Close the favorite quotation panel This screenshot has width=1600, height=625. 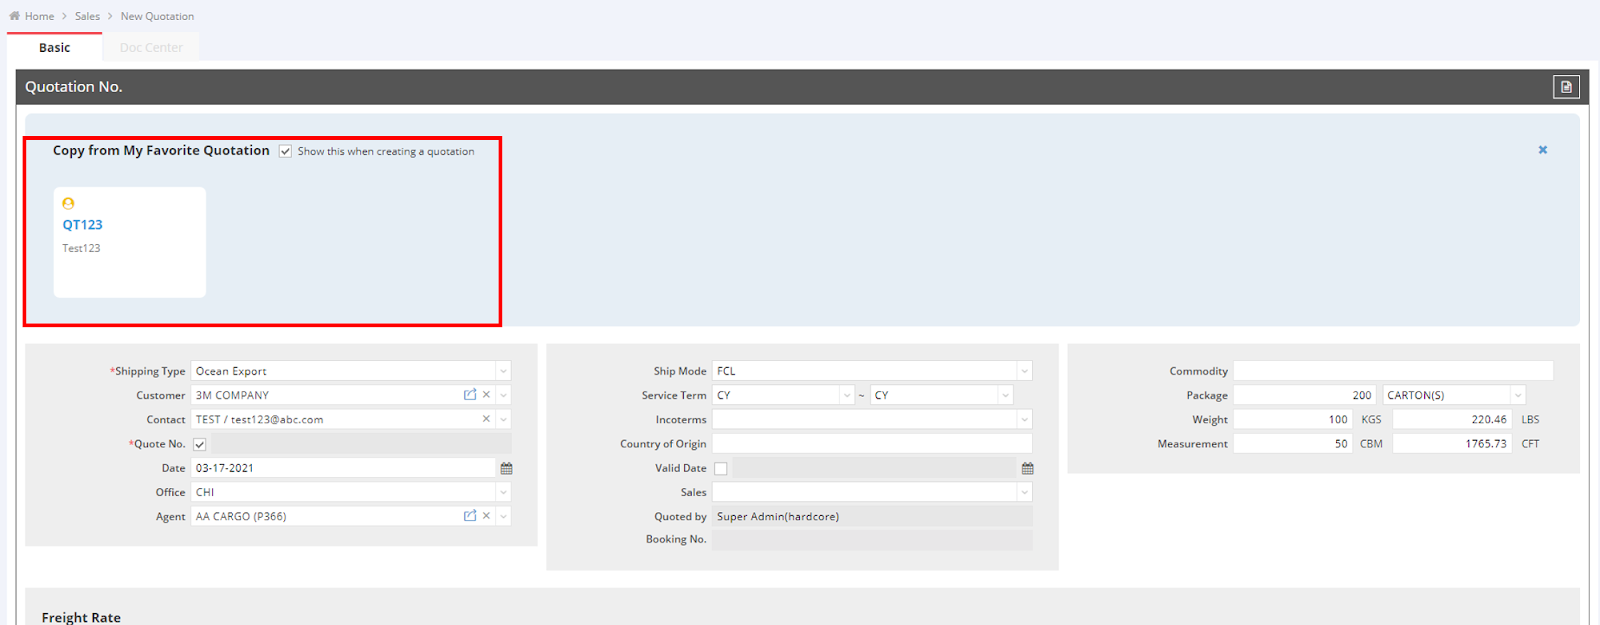tap(1542, 150)
